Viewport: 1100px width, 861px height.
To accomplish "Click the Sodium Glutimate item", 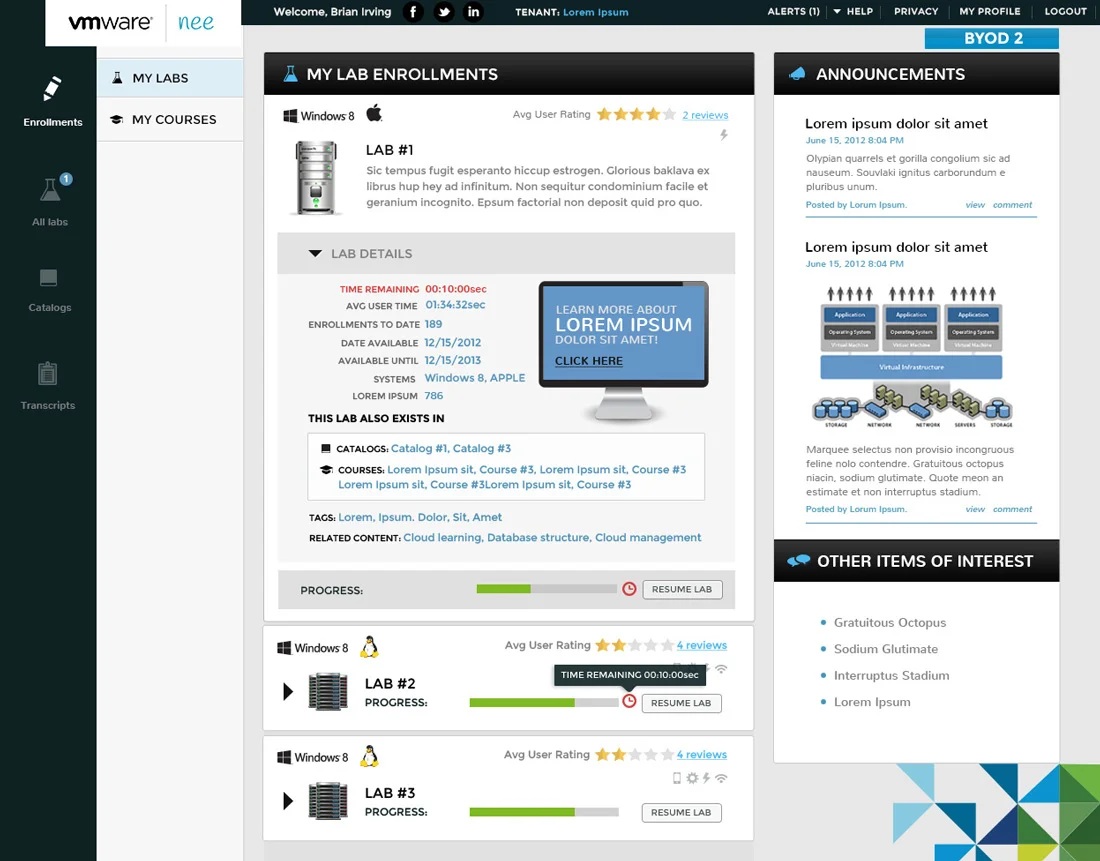I will pos(885,649).
